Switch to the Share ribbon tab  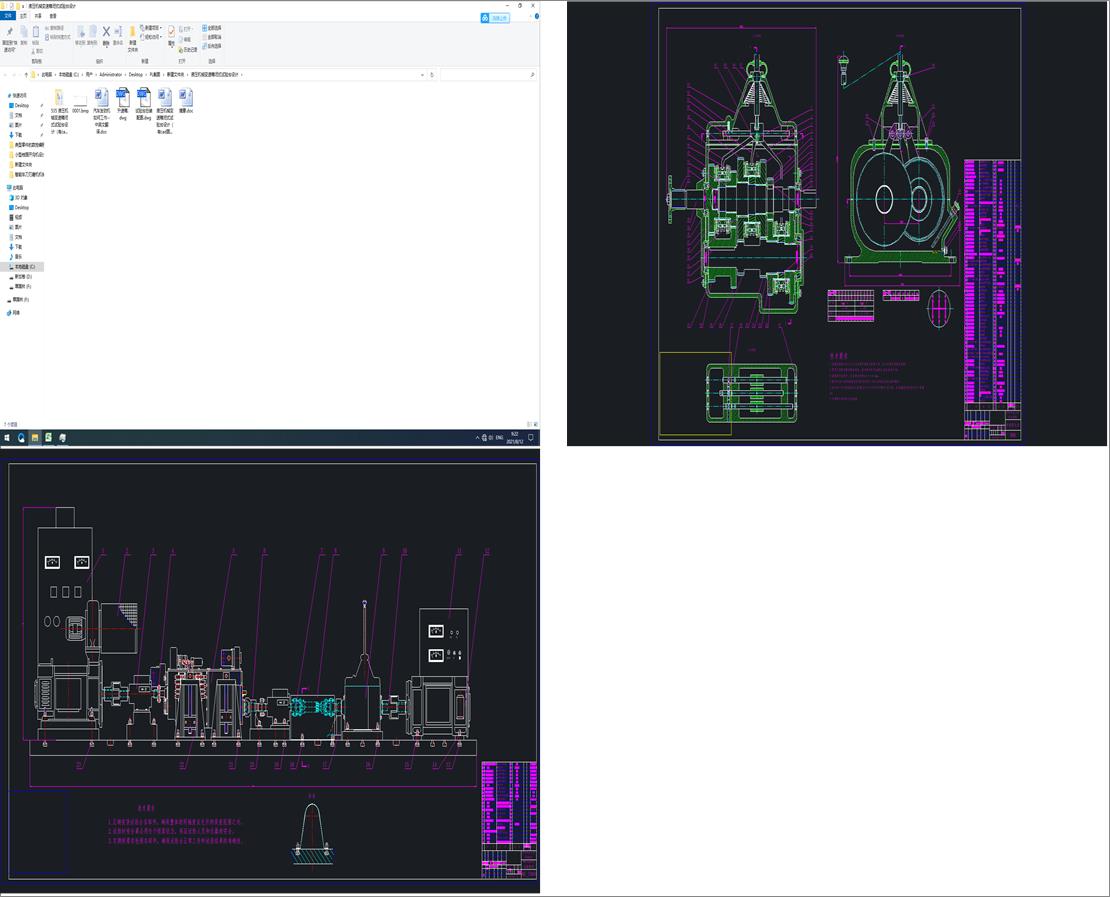click(38, 16)
